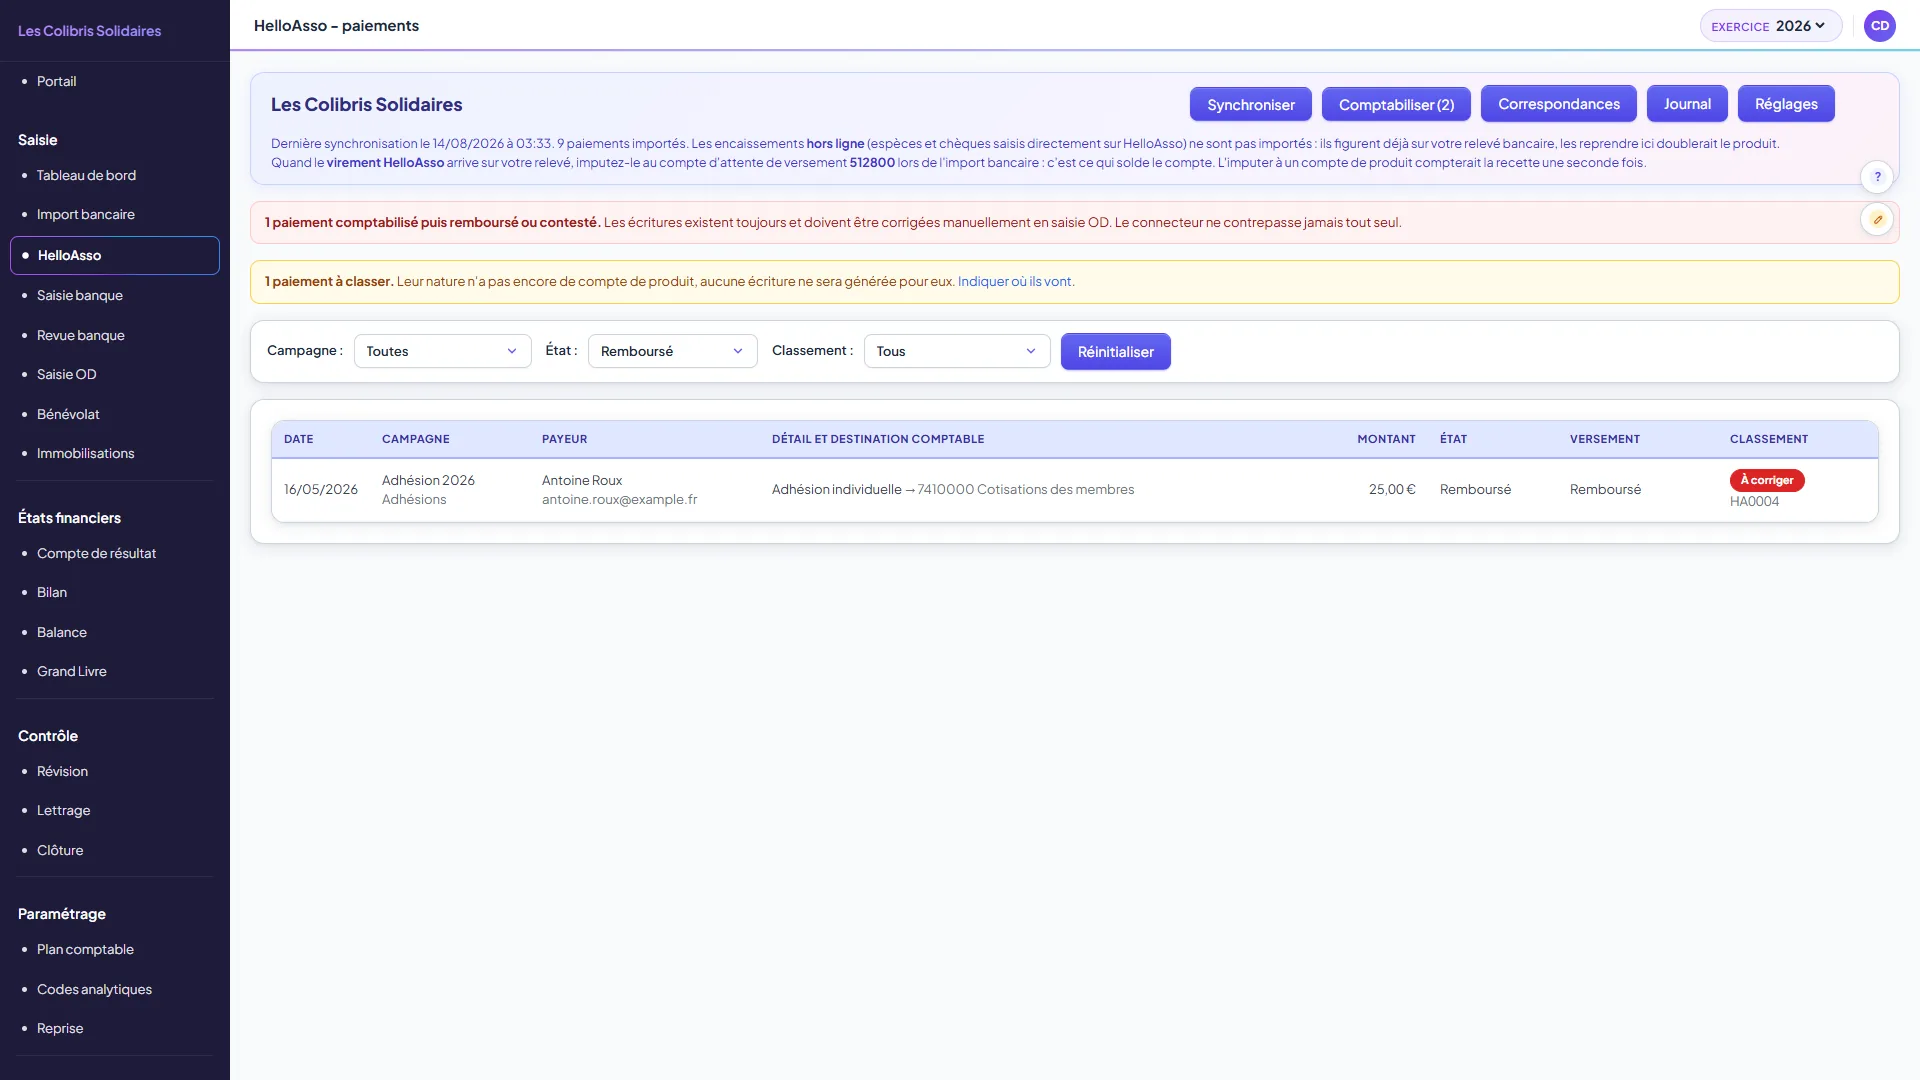Click the 'HelloAsso – paiements' page title

coord(336,26)
